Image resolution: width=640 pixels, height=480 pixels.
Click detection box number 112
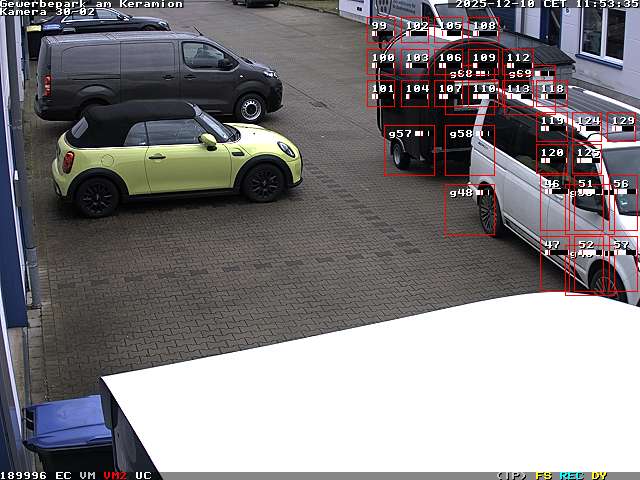coord(517,63)
